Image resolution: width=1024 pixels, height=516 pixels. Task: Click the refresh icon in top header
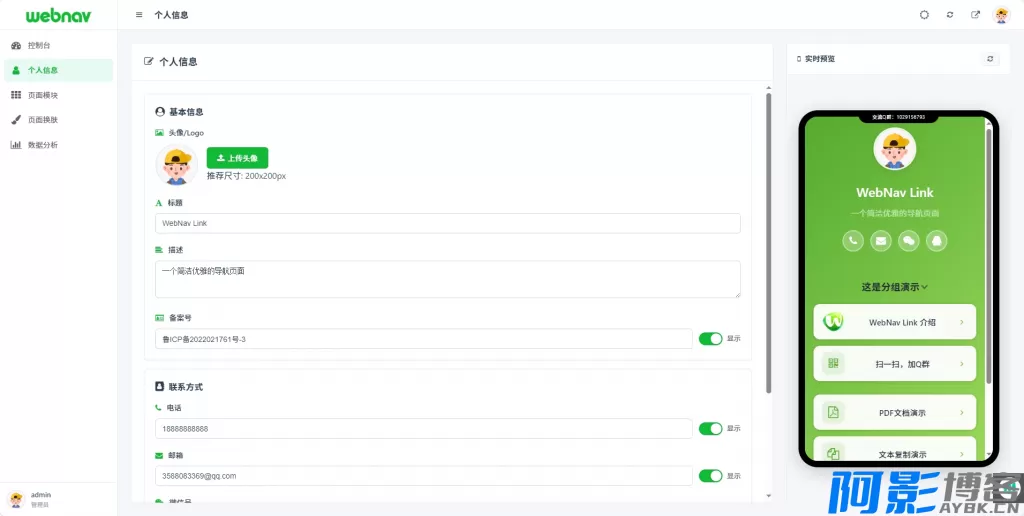[x=950, y=15]
